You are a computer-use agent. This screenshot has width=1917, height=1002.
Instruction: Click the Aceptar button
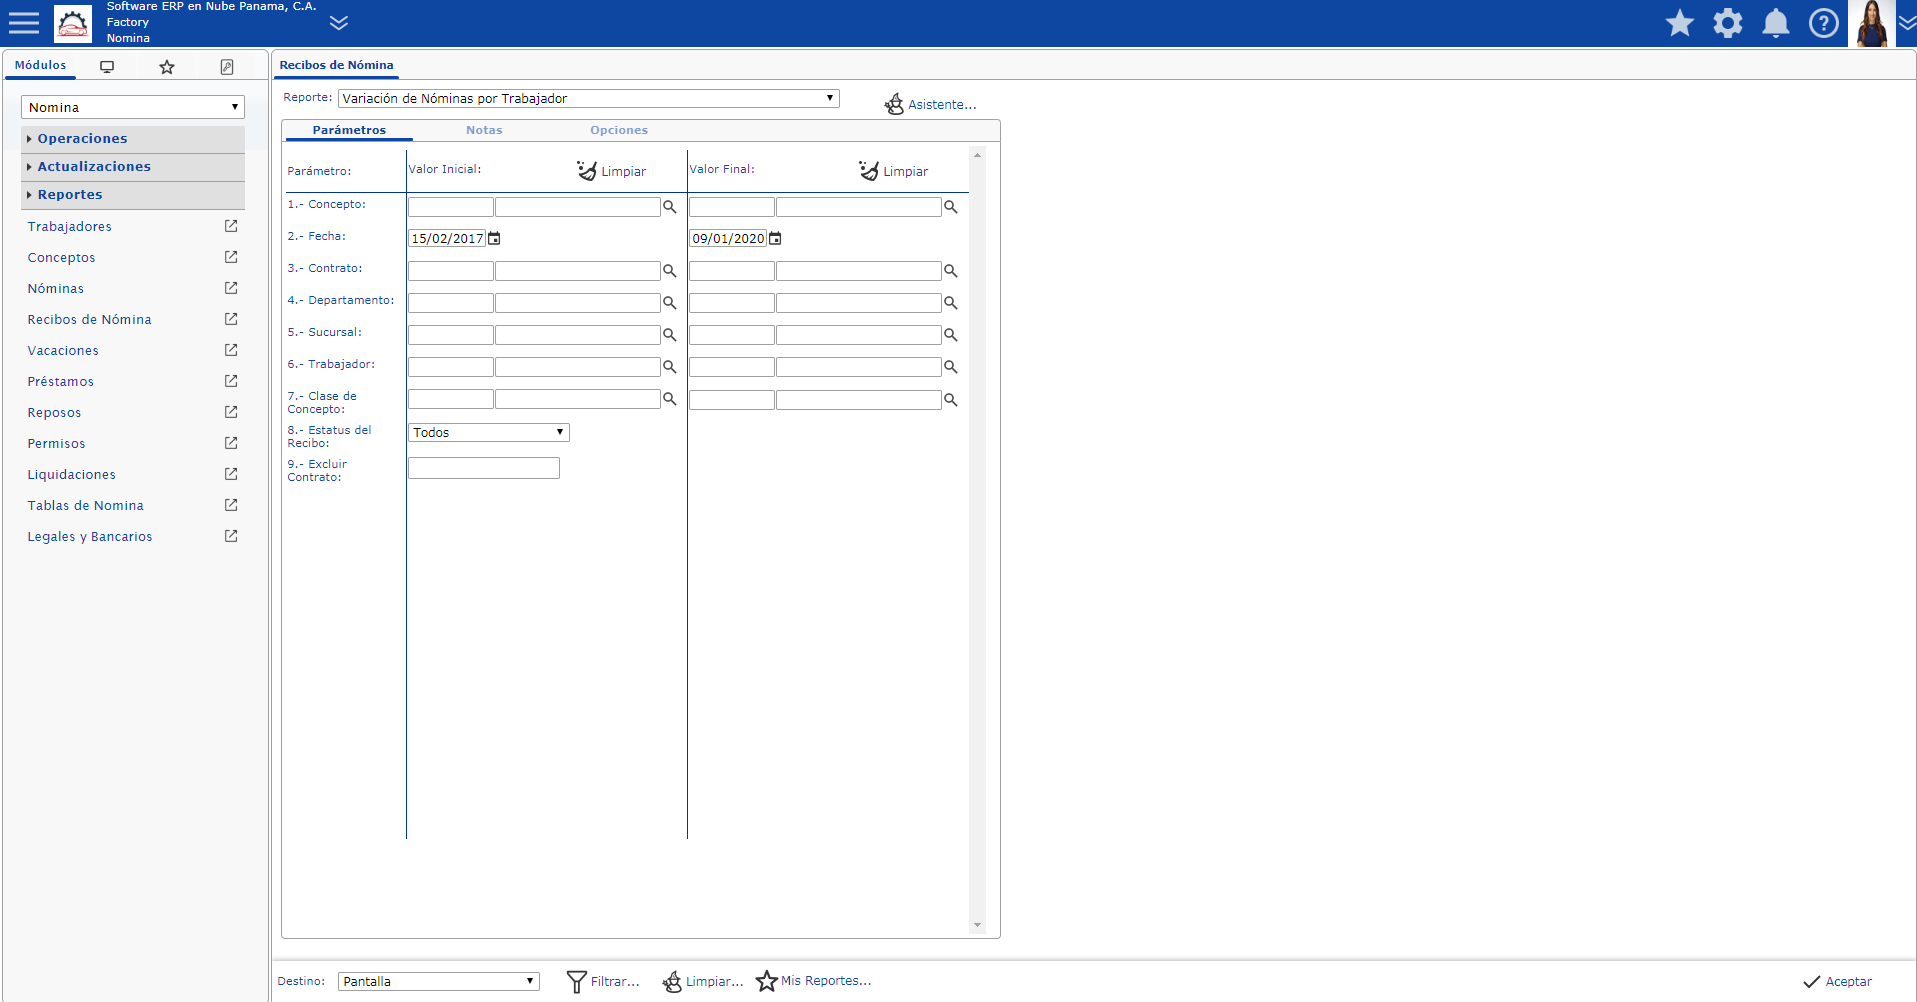(1838, 981)
